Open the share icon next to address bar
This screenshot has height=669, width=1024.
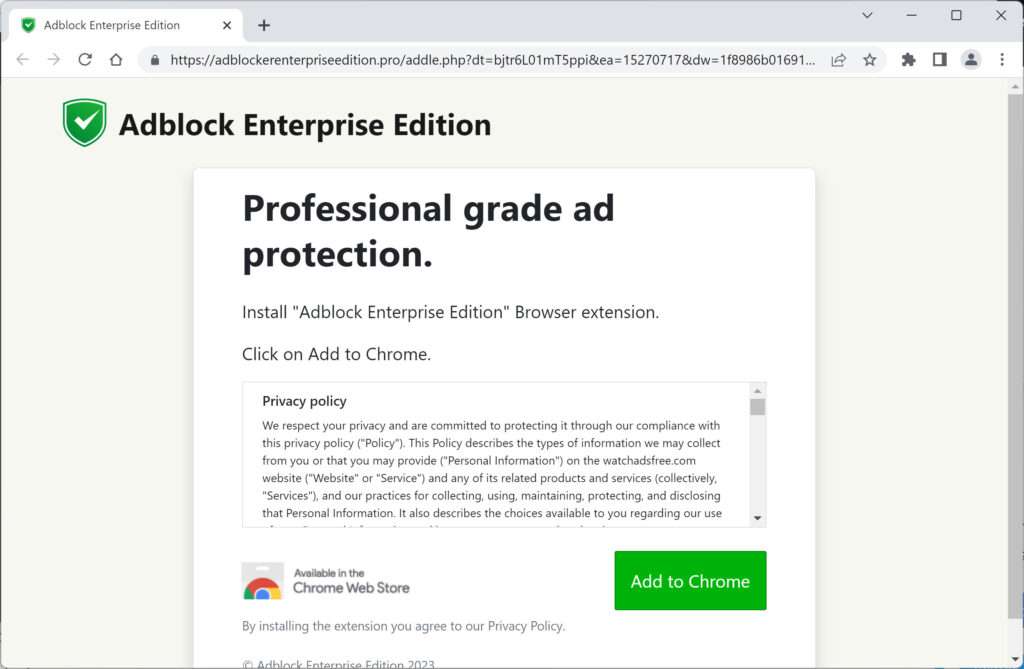(838, 59)
